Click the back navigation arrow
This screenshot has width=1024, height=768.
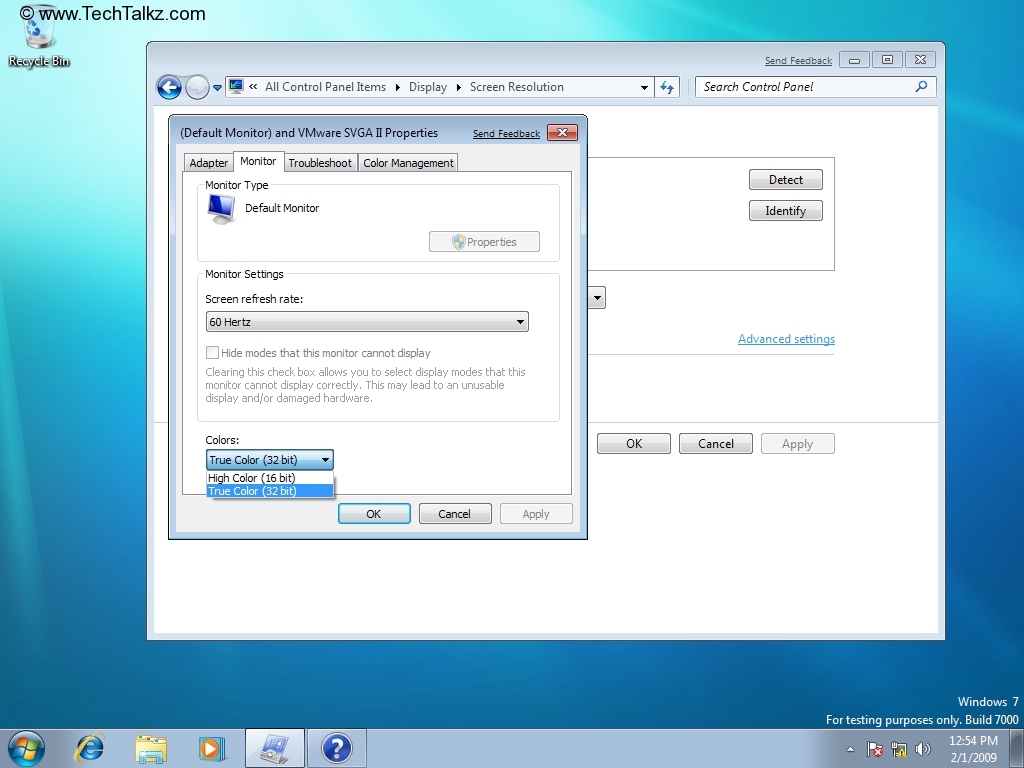pyautogui.click(x=169, y=87)
